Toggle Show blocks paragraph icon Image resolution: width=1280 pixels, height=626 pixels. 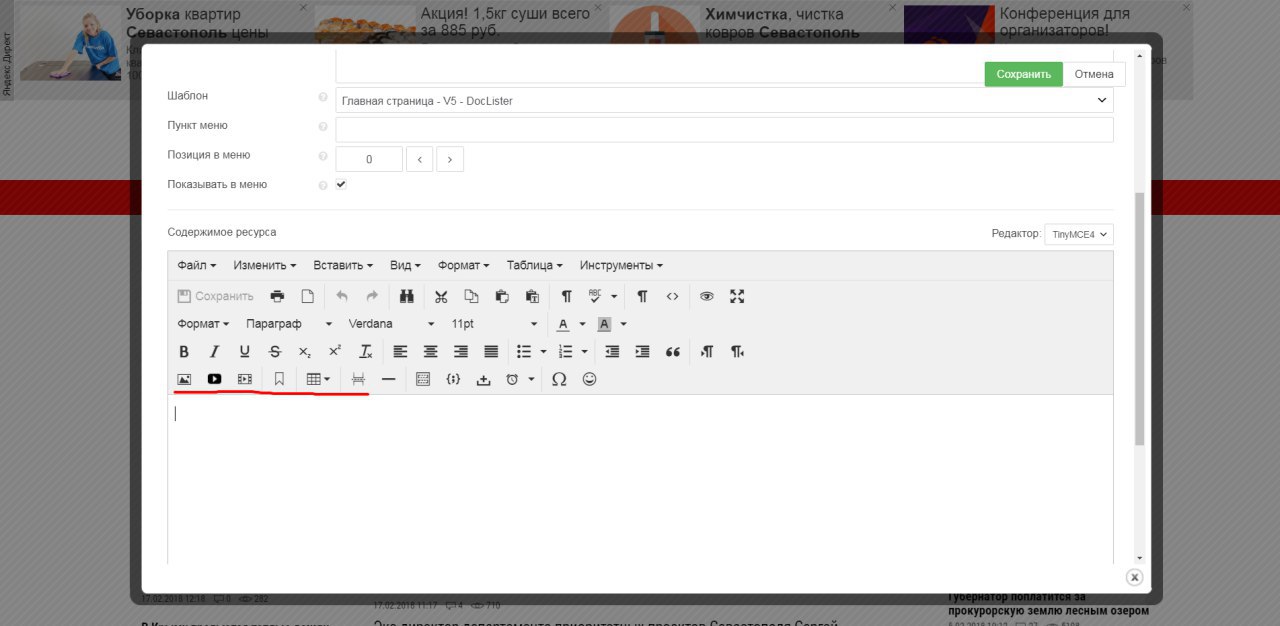tap(642, 296)
